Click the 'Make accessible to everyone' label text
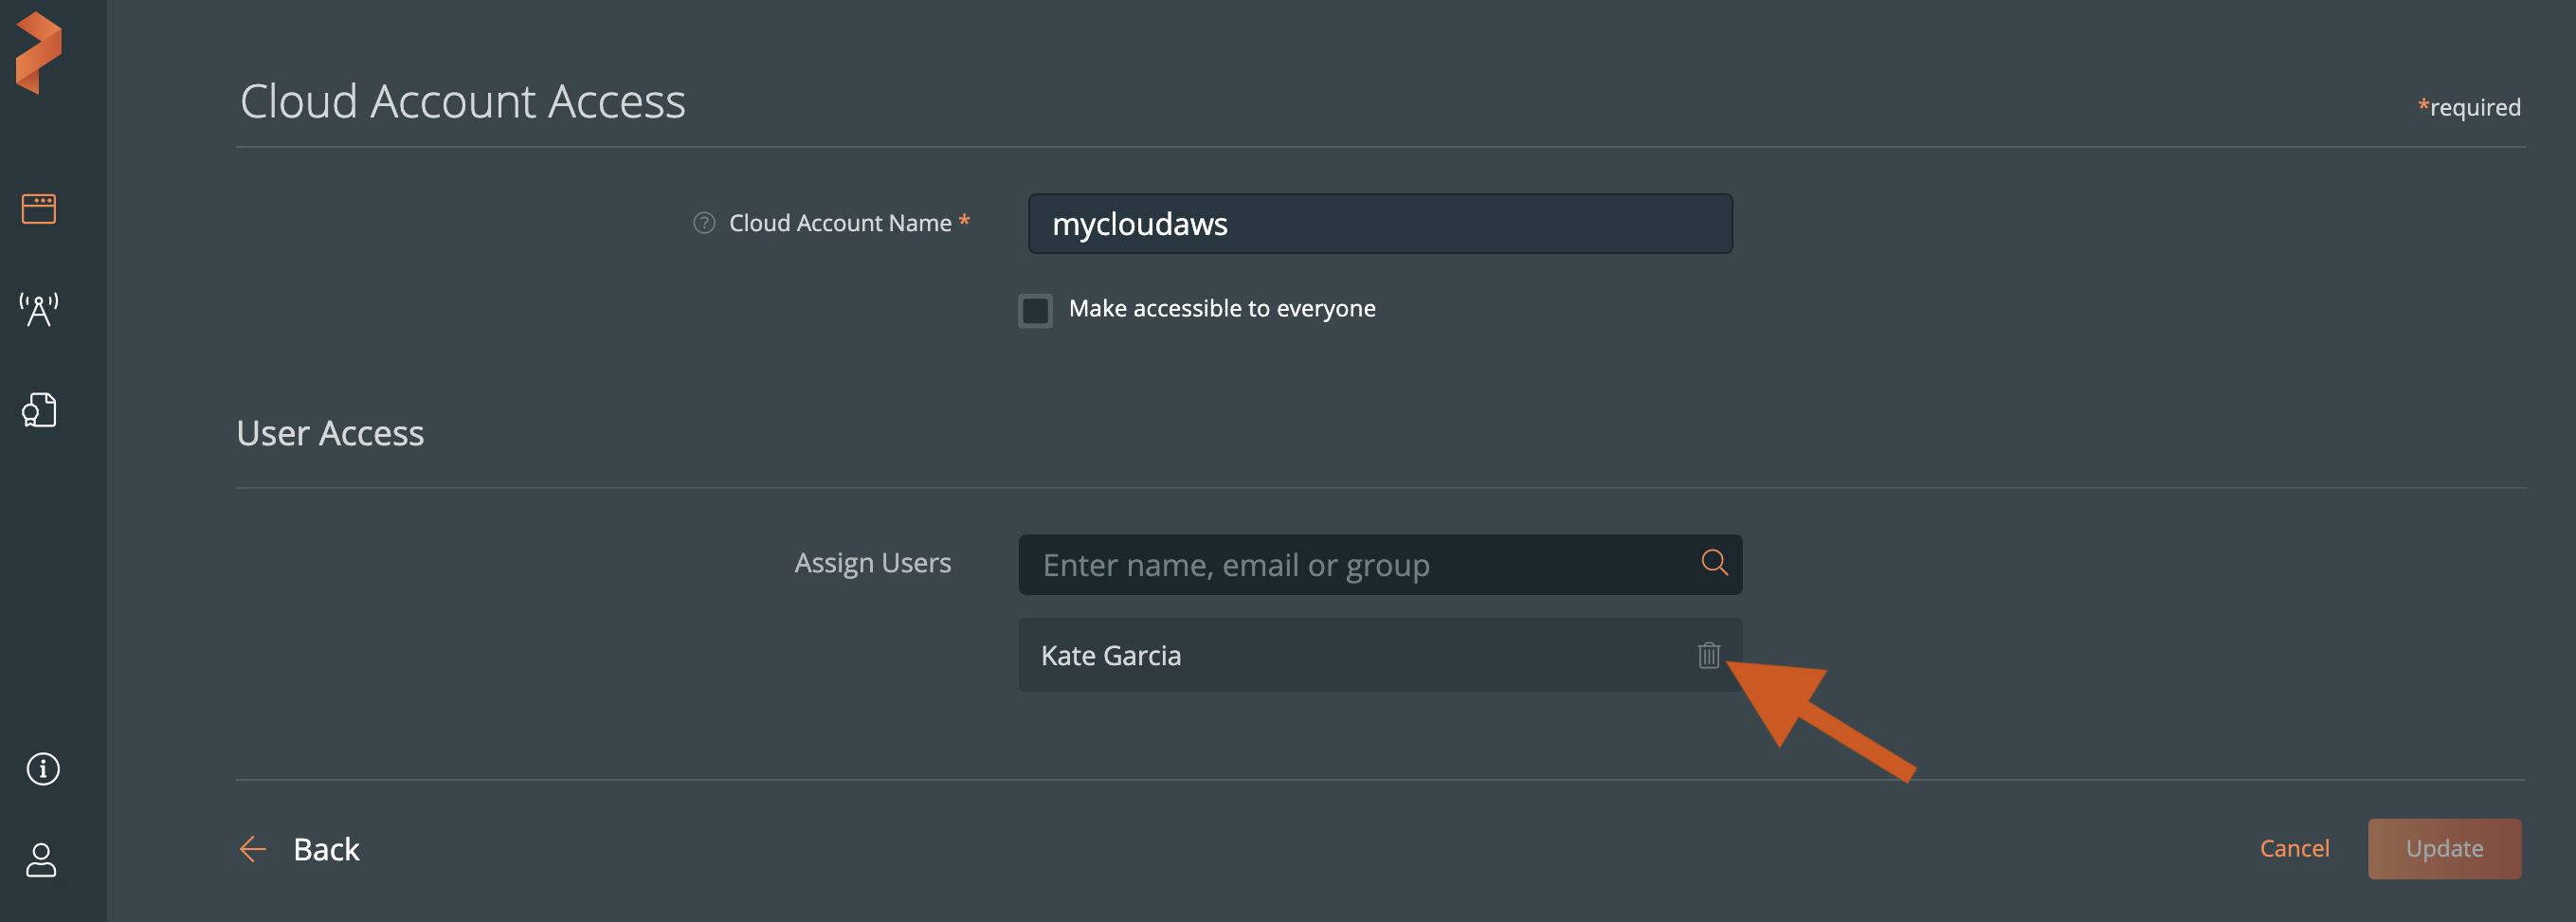This screenshot has width=2576, height=922. coord(1221,309)
